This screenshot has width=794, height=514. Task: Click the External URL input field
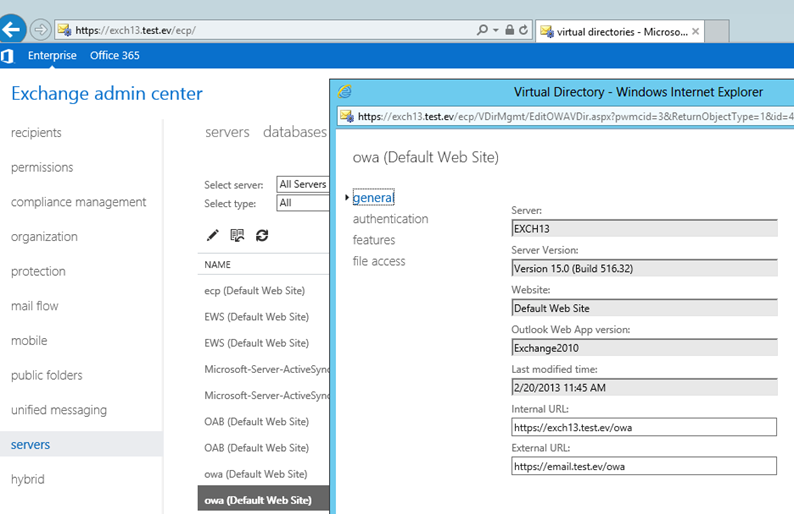pyautogui.click(x=644, y=466)
